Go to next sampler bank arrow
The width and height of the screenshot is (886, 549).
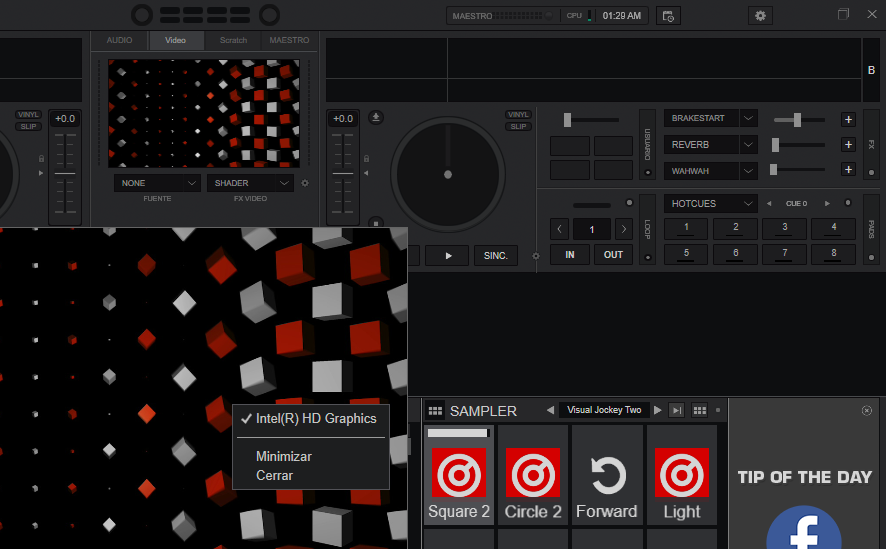pos(658,410)
